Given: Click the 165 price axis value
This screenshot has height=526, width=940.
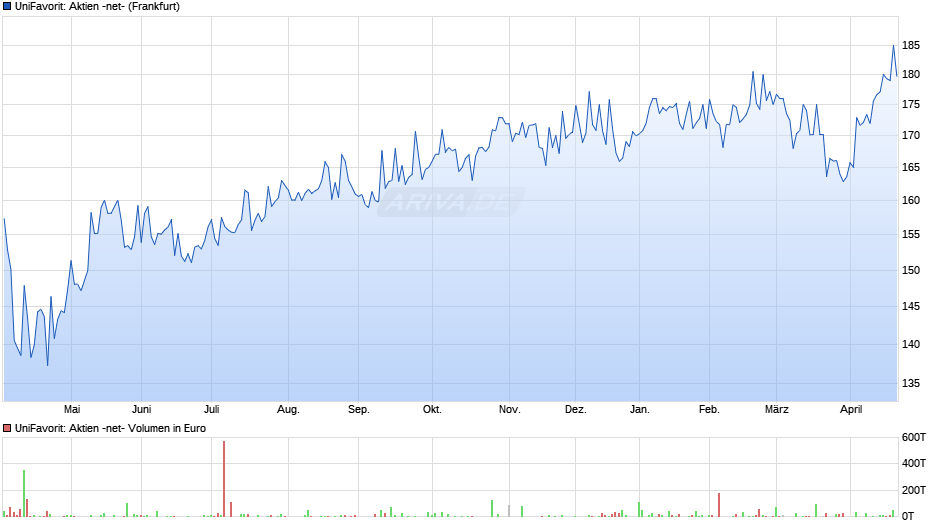Looking at the screenshot, I should (911, 167).
